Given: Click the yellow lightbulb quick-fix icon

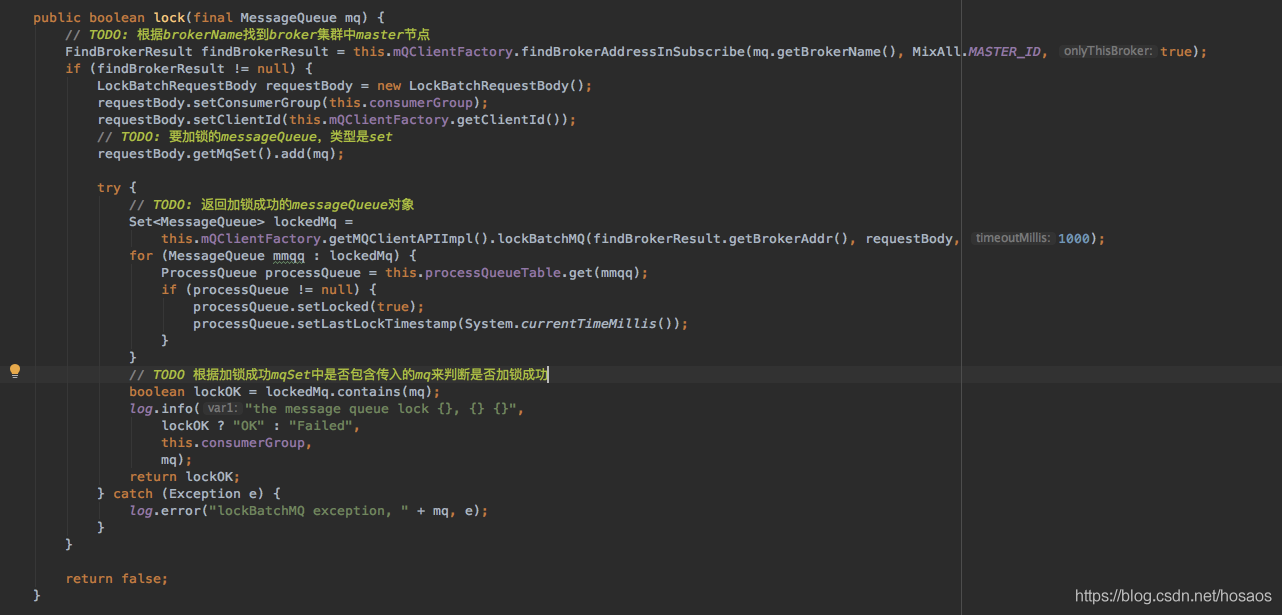Looking at the screenshot, I should pos(15,372).
